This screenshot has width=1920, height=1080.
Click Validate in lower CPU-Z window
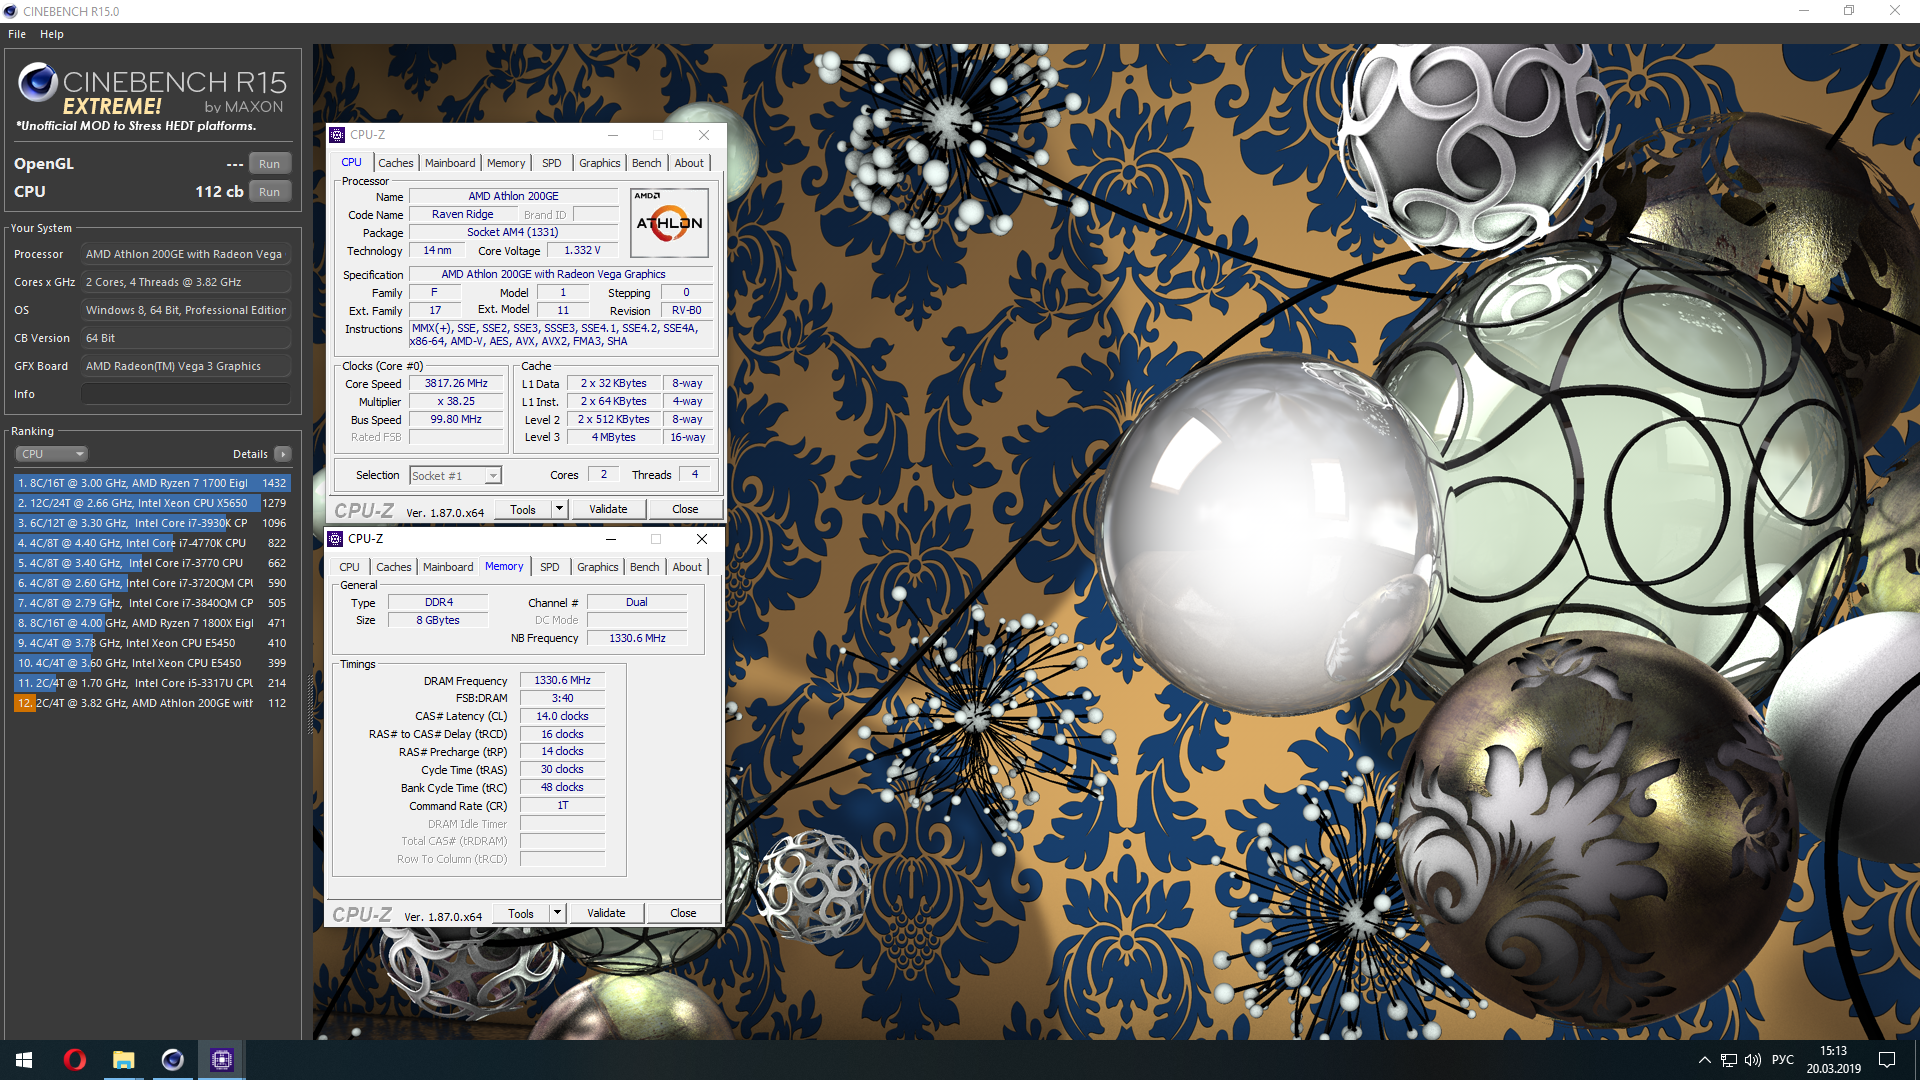[606, 913]
